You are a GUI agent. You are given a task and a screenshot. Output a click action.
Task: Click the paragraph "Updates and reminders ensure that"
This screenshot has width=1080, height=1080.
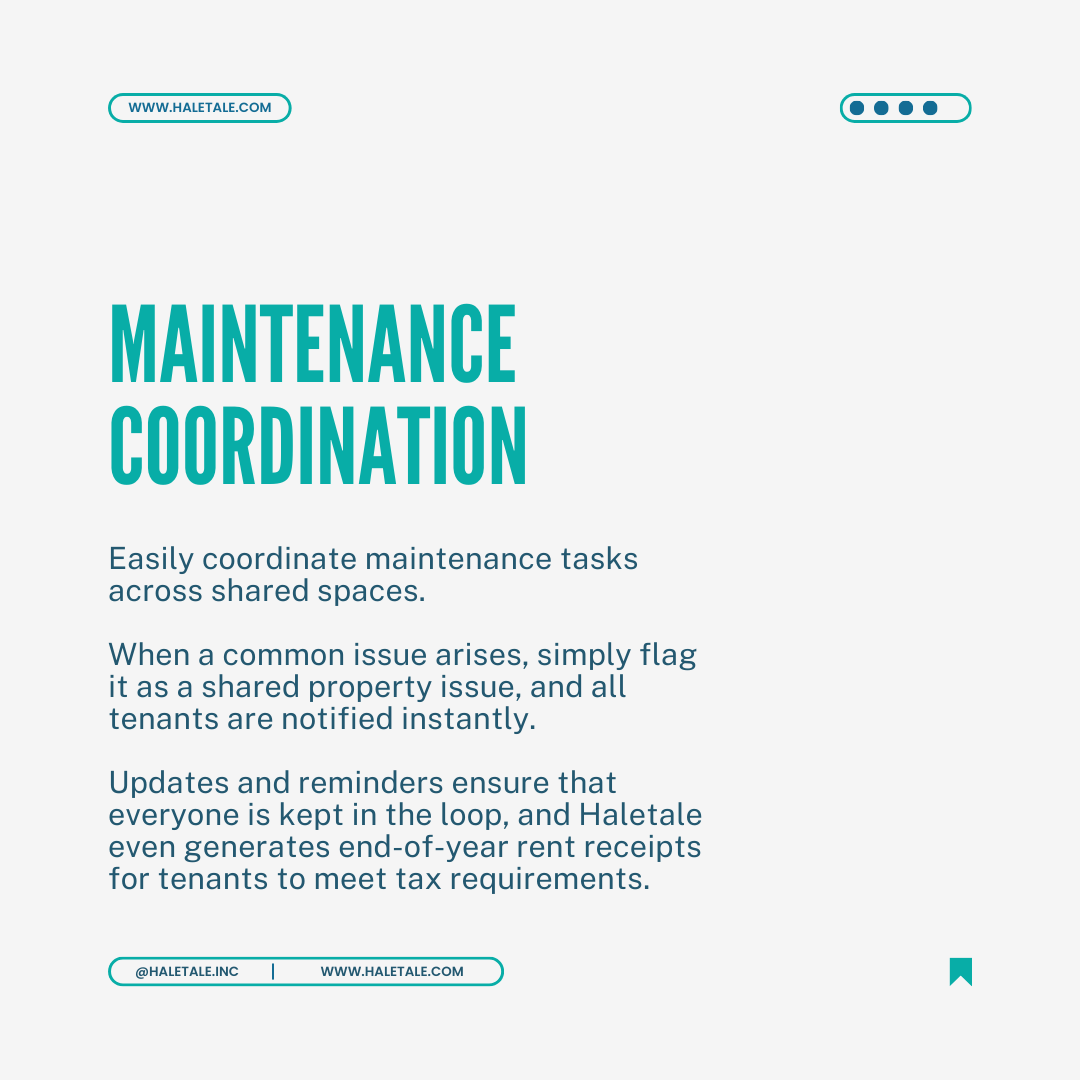point(405,831)
